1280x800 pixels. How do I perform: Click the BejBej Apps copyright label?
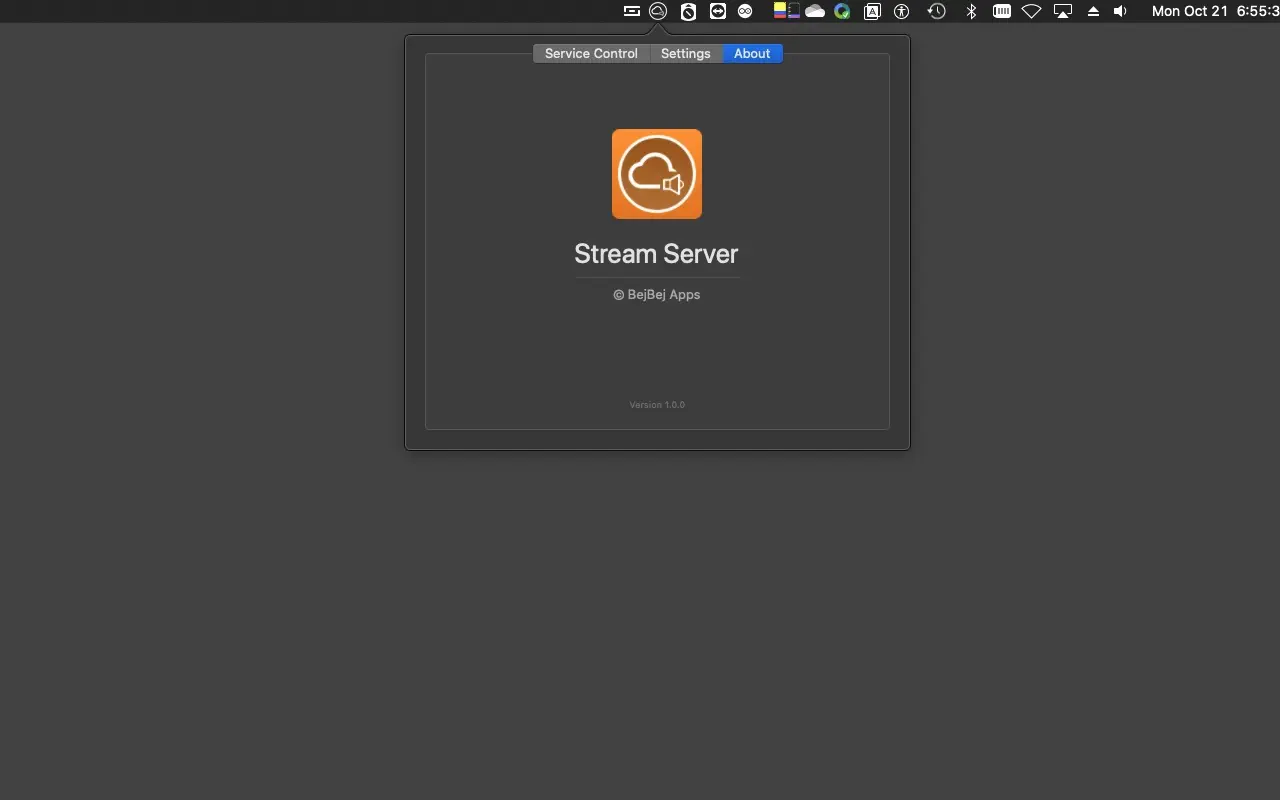click(x=656, y=294)
